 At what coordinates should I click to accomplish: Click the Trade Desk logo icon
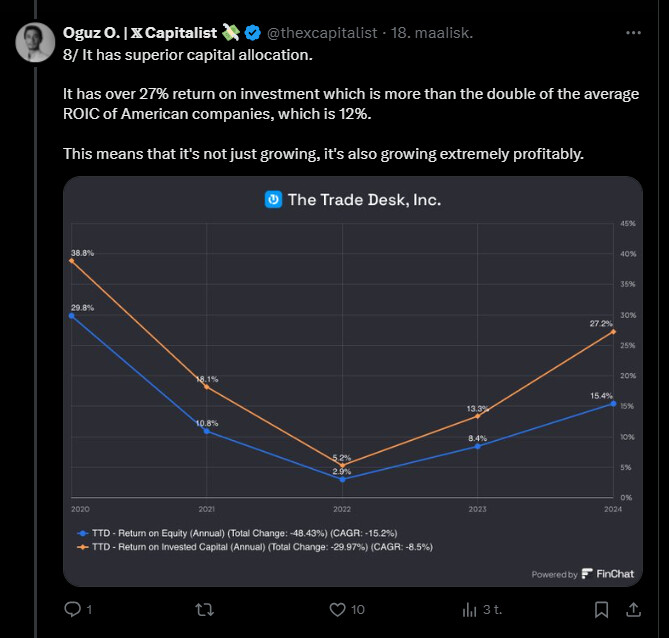(273, 199)
